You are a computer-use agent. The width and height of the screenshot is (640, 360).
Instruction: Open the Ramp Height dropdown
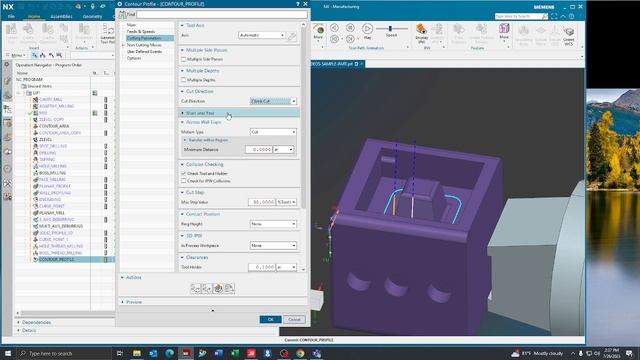[273, 224]
